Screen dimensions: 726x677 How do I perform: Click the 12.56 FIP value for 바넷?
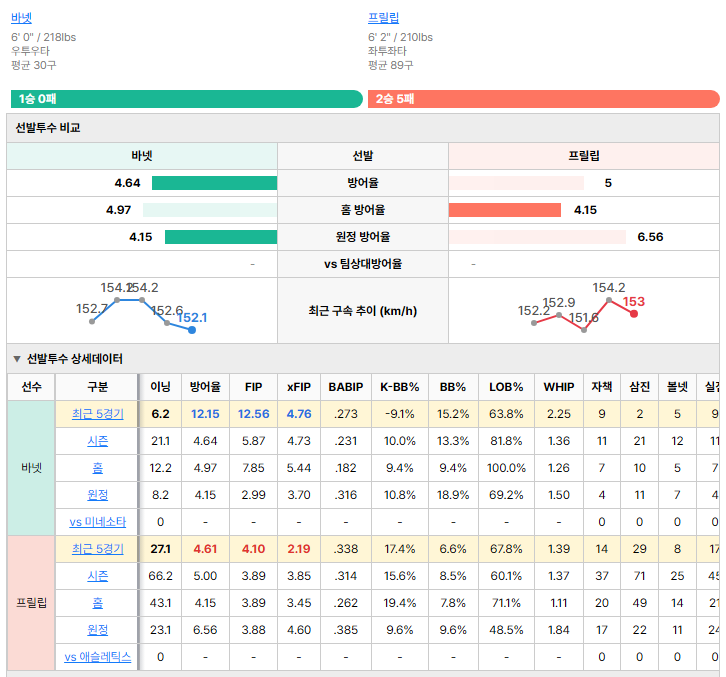pyautogui.click(x=253, y=414)
